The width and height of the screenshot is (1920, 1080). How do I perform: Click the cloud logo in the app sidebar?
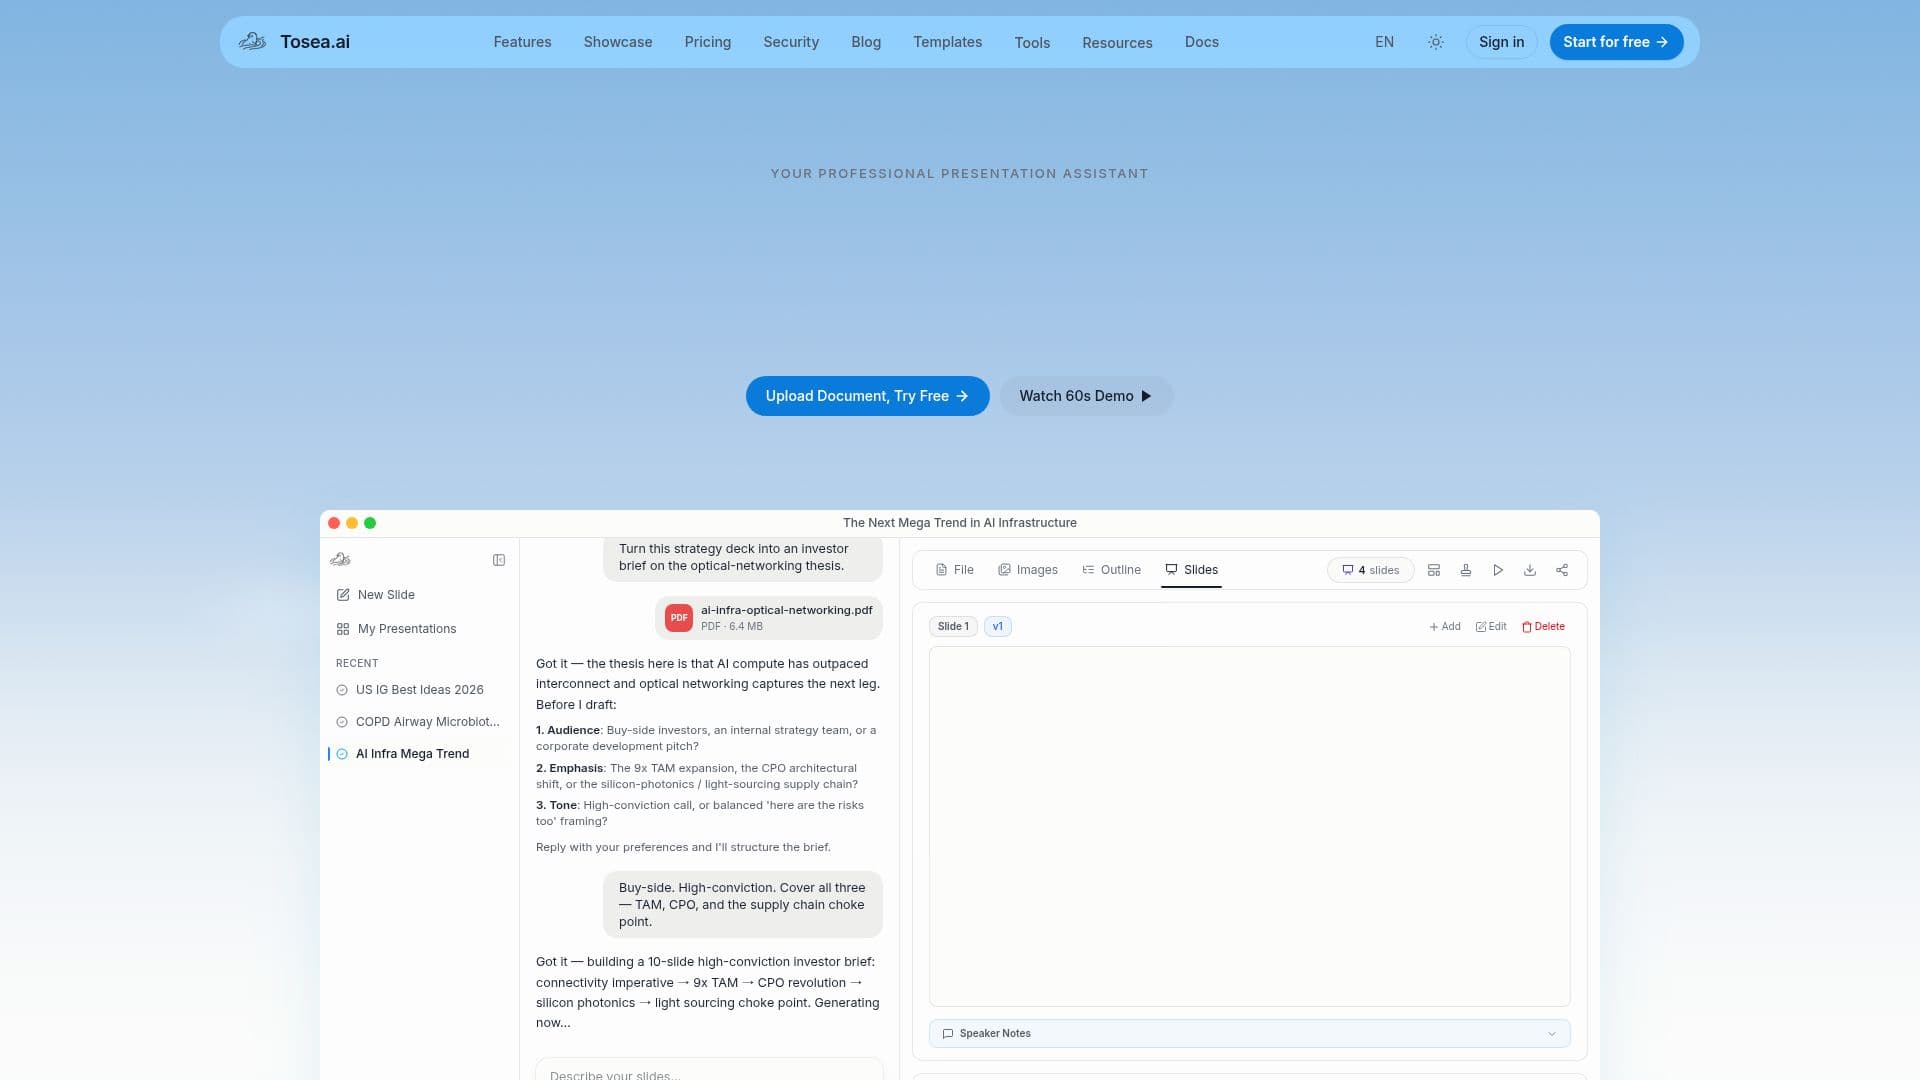coord(340,560)
